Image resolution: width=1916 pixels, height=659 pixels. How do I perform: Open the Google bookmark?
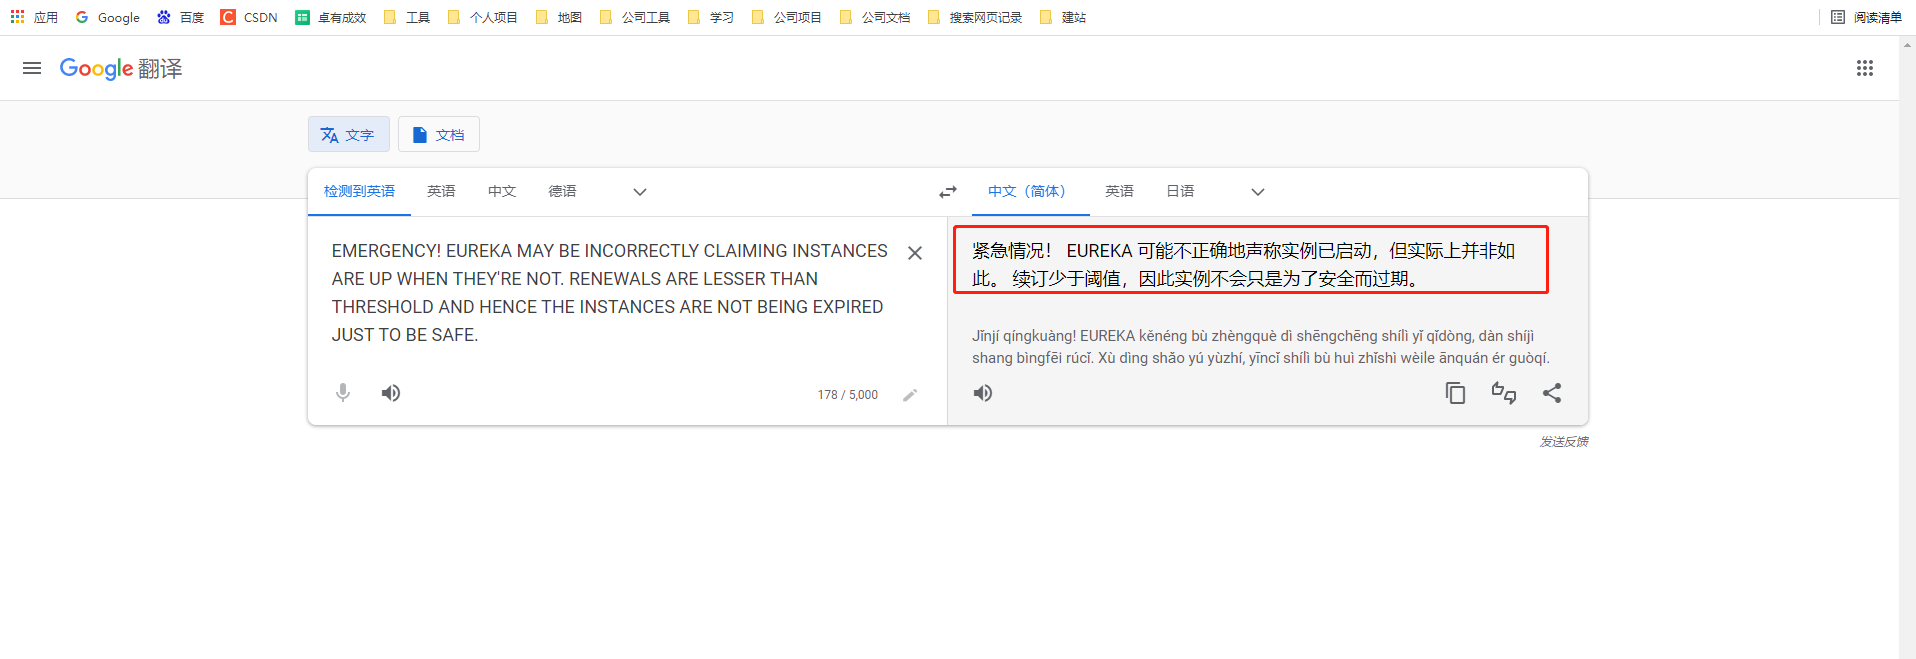(108, 17)
